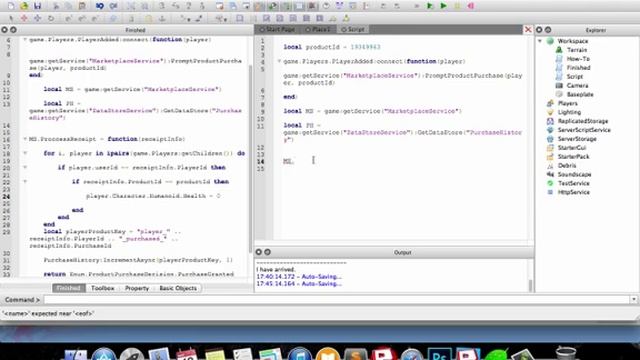Click the New file toolbar icon

11,6
